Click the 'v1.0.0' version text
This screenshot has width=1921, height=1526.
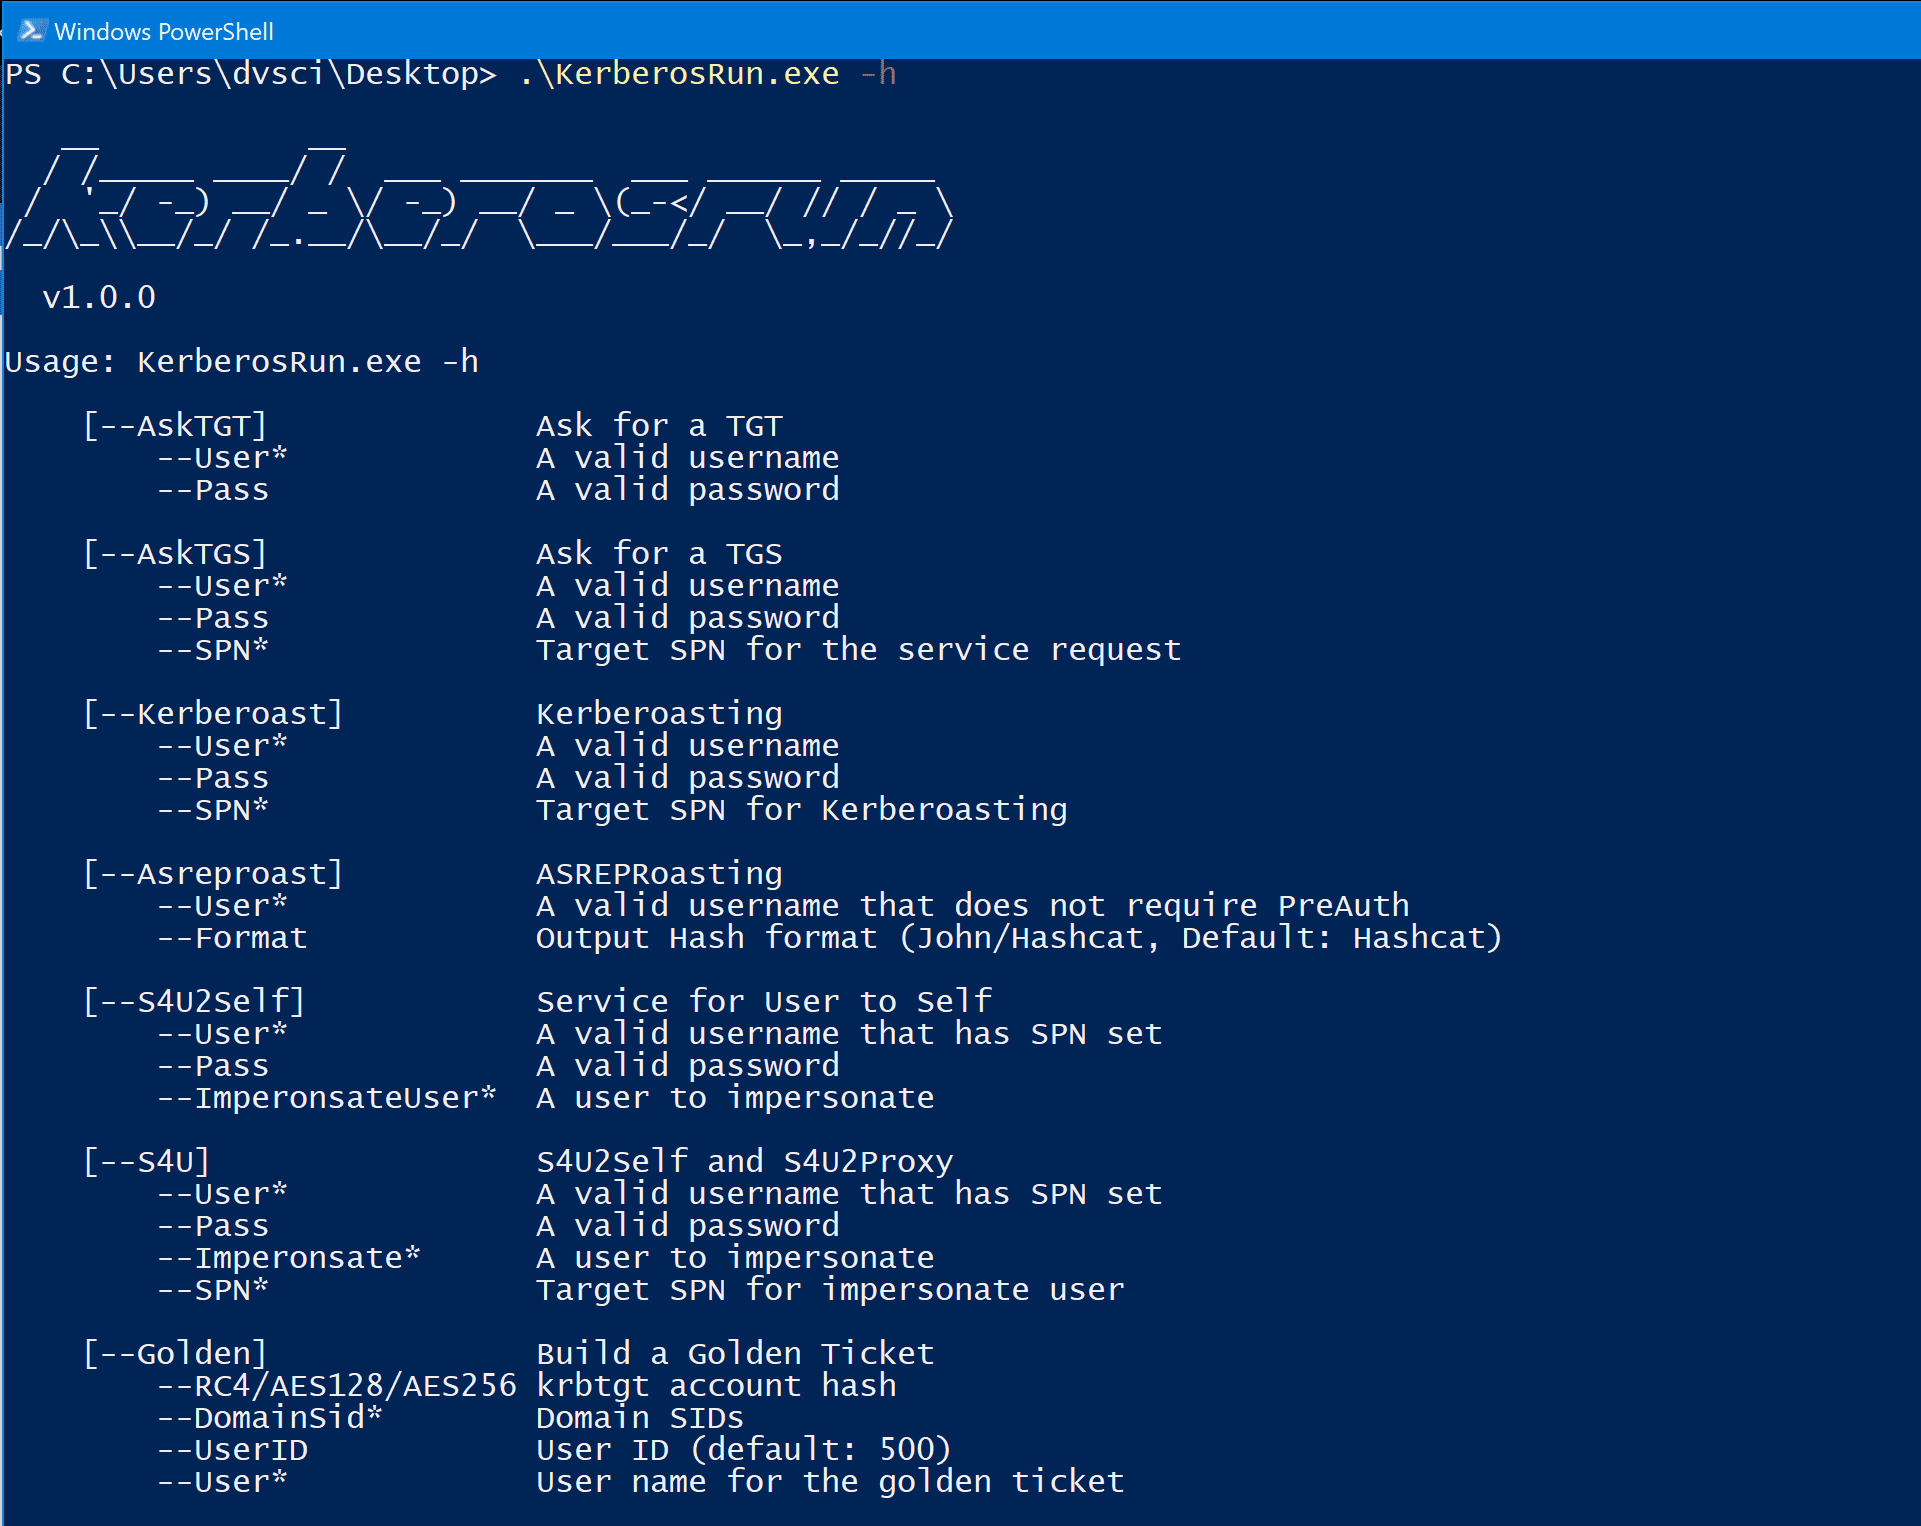pos(99,297)
